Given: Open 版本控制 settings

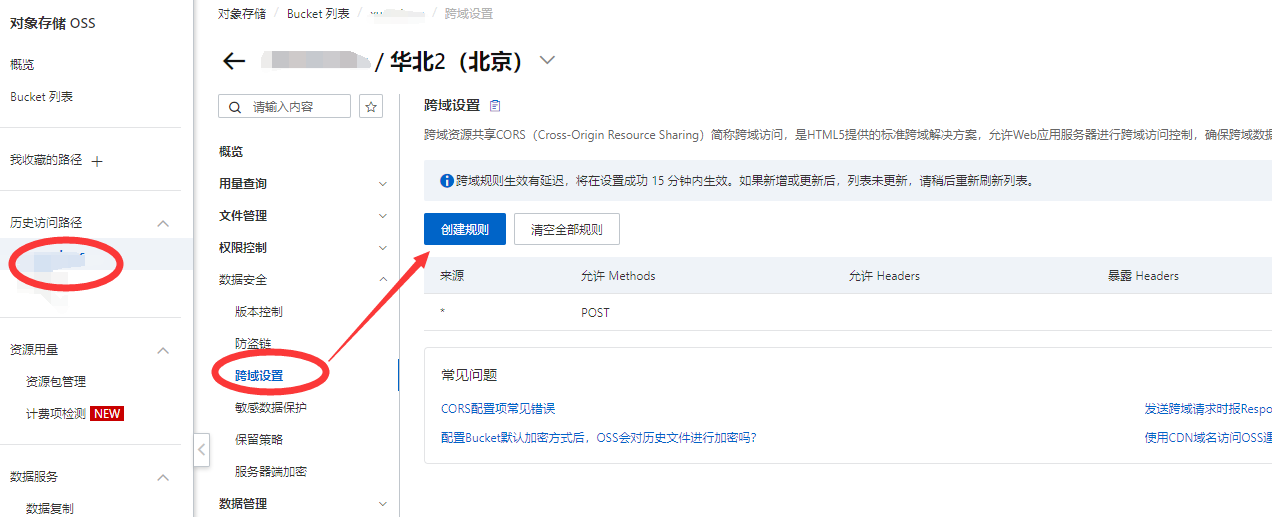Looking at the screenshot, I should point(259,312).
